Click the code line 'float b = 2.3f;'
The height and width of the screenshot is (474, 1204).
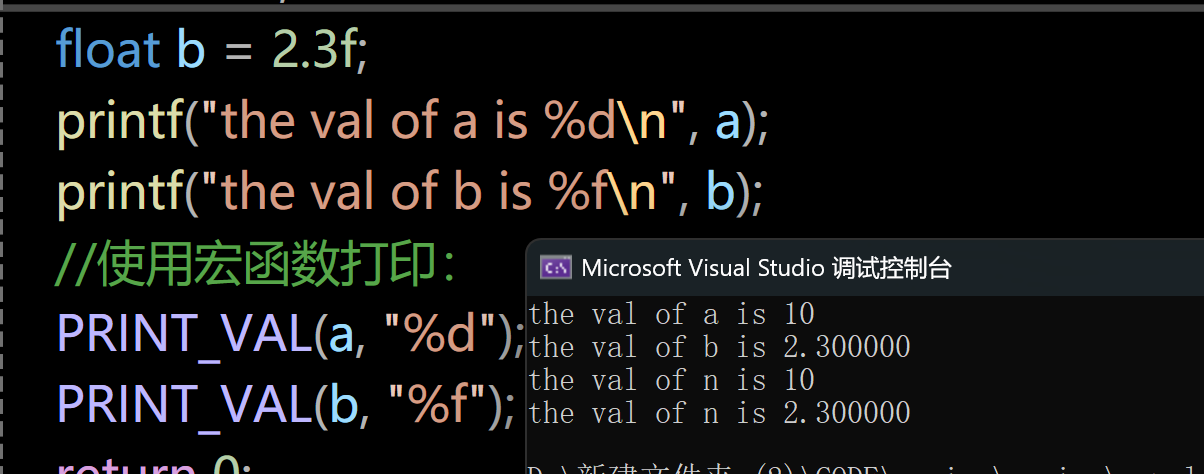pyautogui.click(x=212, y=50)
